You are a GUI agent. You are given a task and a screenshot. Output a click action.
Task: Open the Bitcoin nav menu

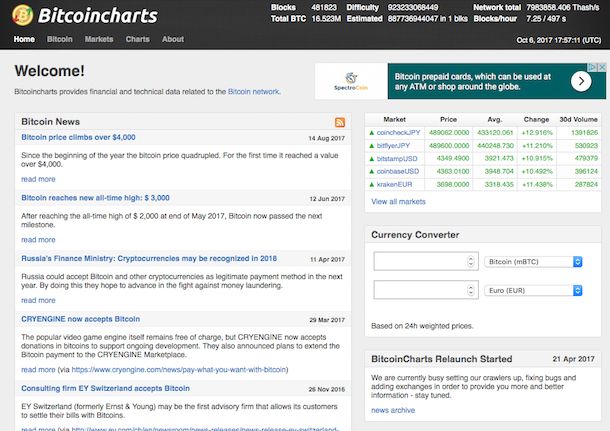click(60, 39)
